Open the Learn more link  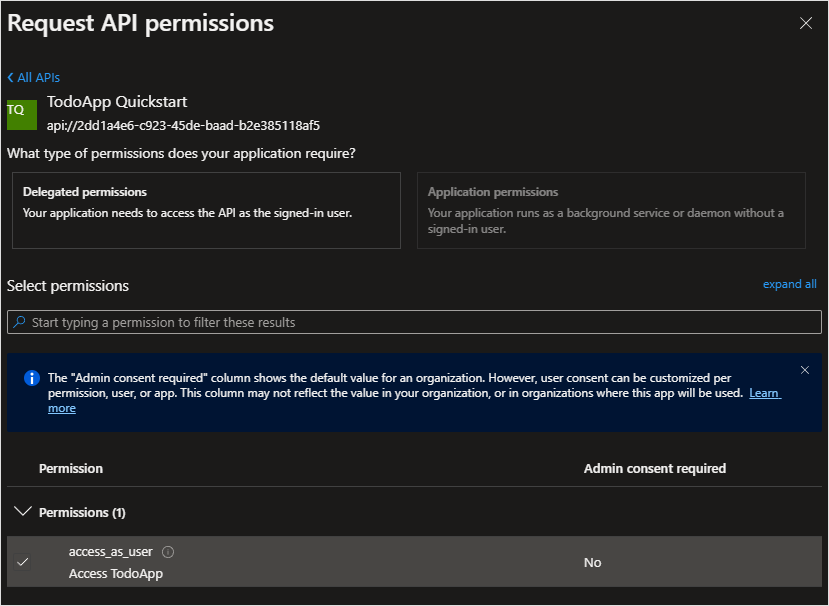tap(763, 393)
